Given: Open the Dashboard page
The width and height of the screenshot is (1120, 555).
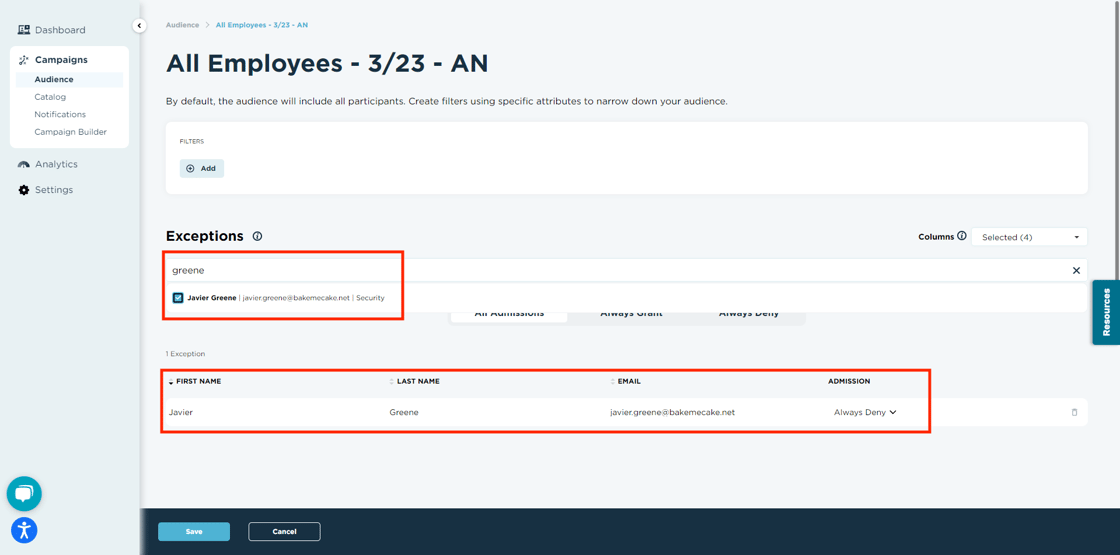Looking at the screenshot, I should click(60, 30).
